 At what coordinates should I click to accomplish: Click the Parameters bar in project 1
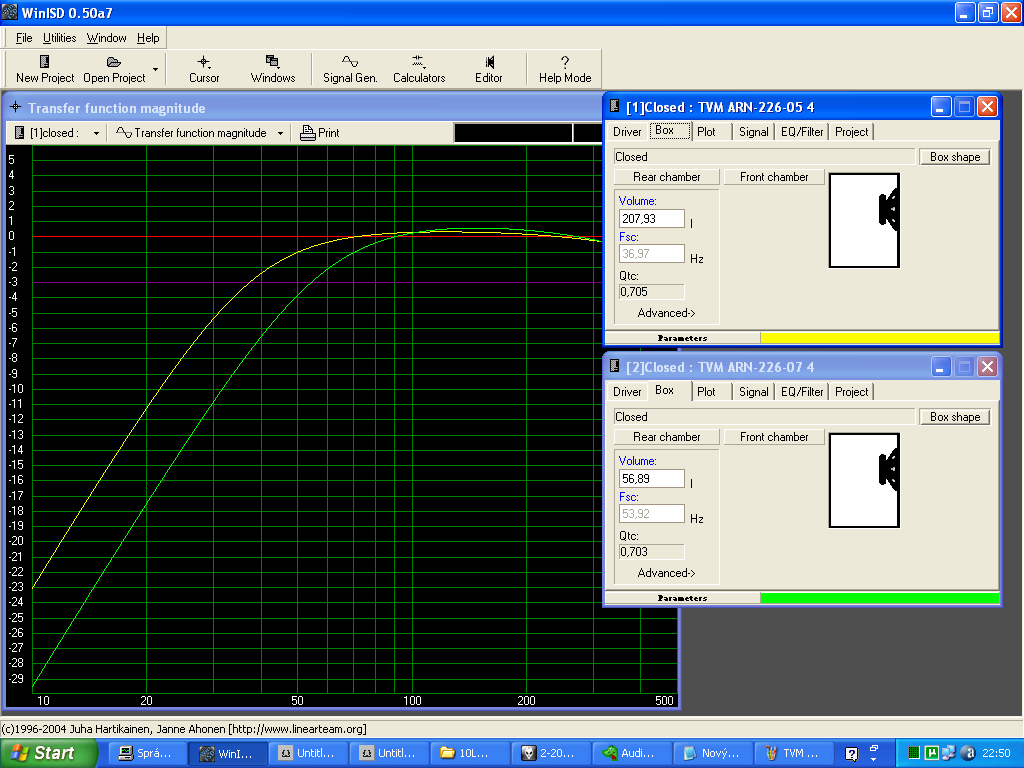(x=682, y=338)
